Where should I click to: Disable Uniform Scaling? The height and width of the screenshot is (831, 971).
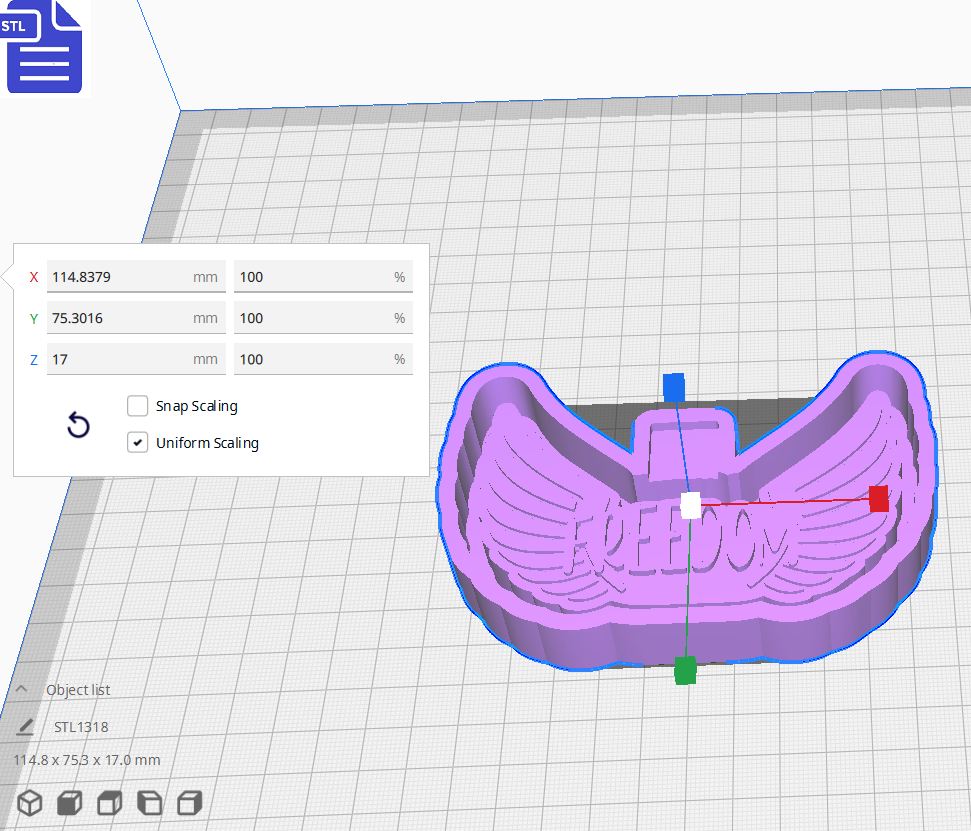tap(137, 442)
